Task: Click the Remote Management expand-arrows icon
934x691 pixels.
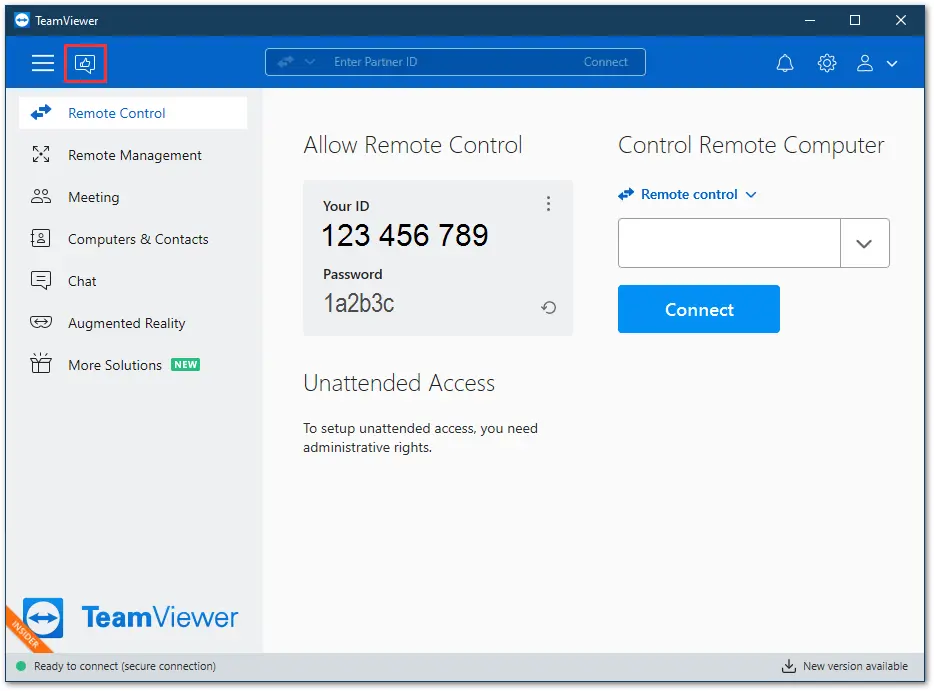Action: pos(41,154)
